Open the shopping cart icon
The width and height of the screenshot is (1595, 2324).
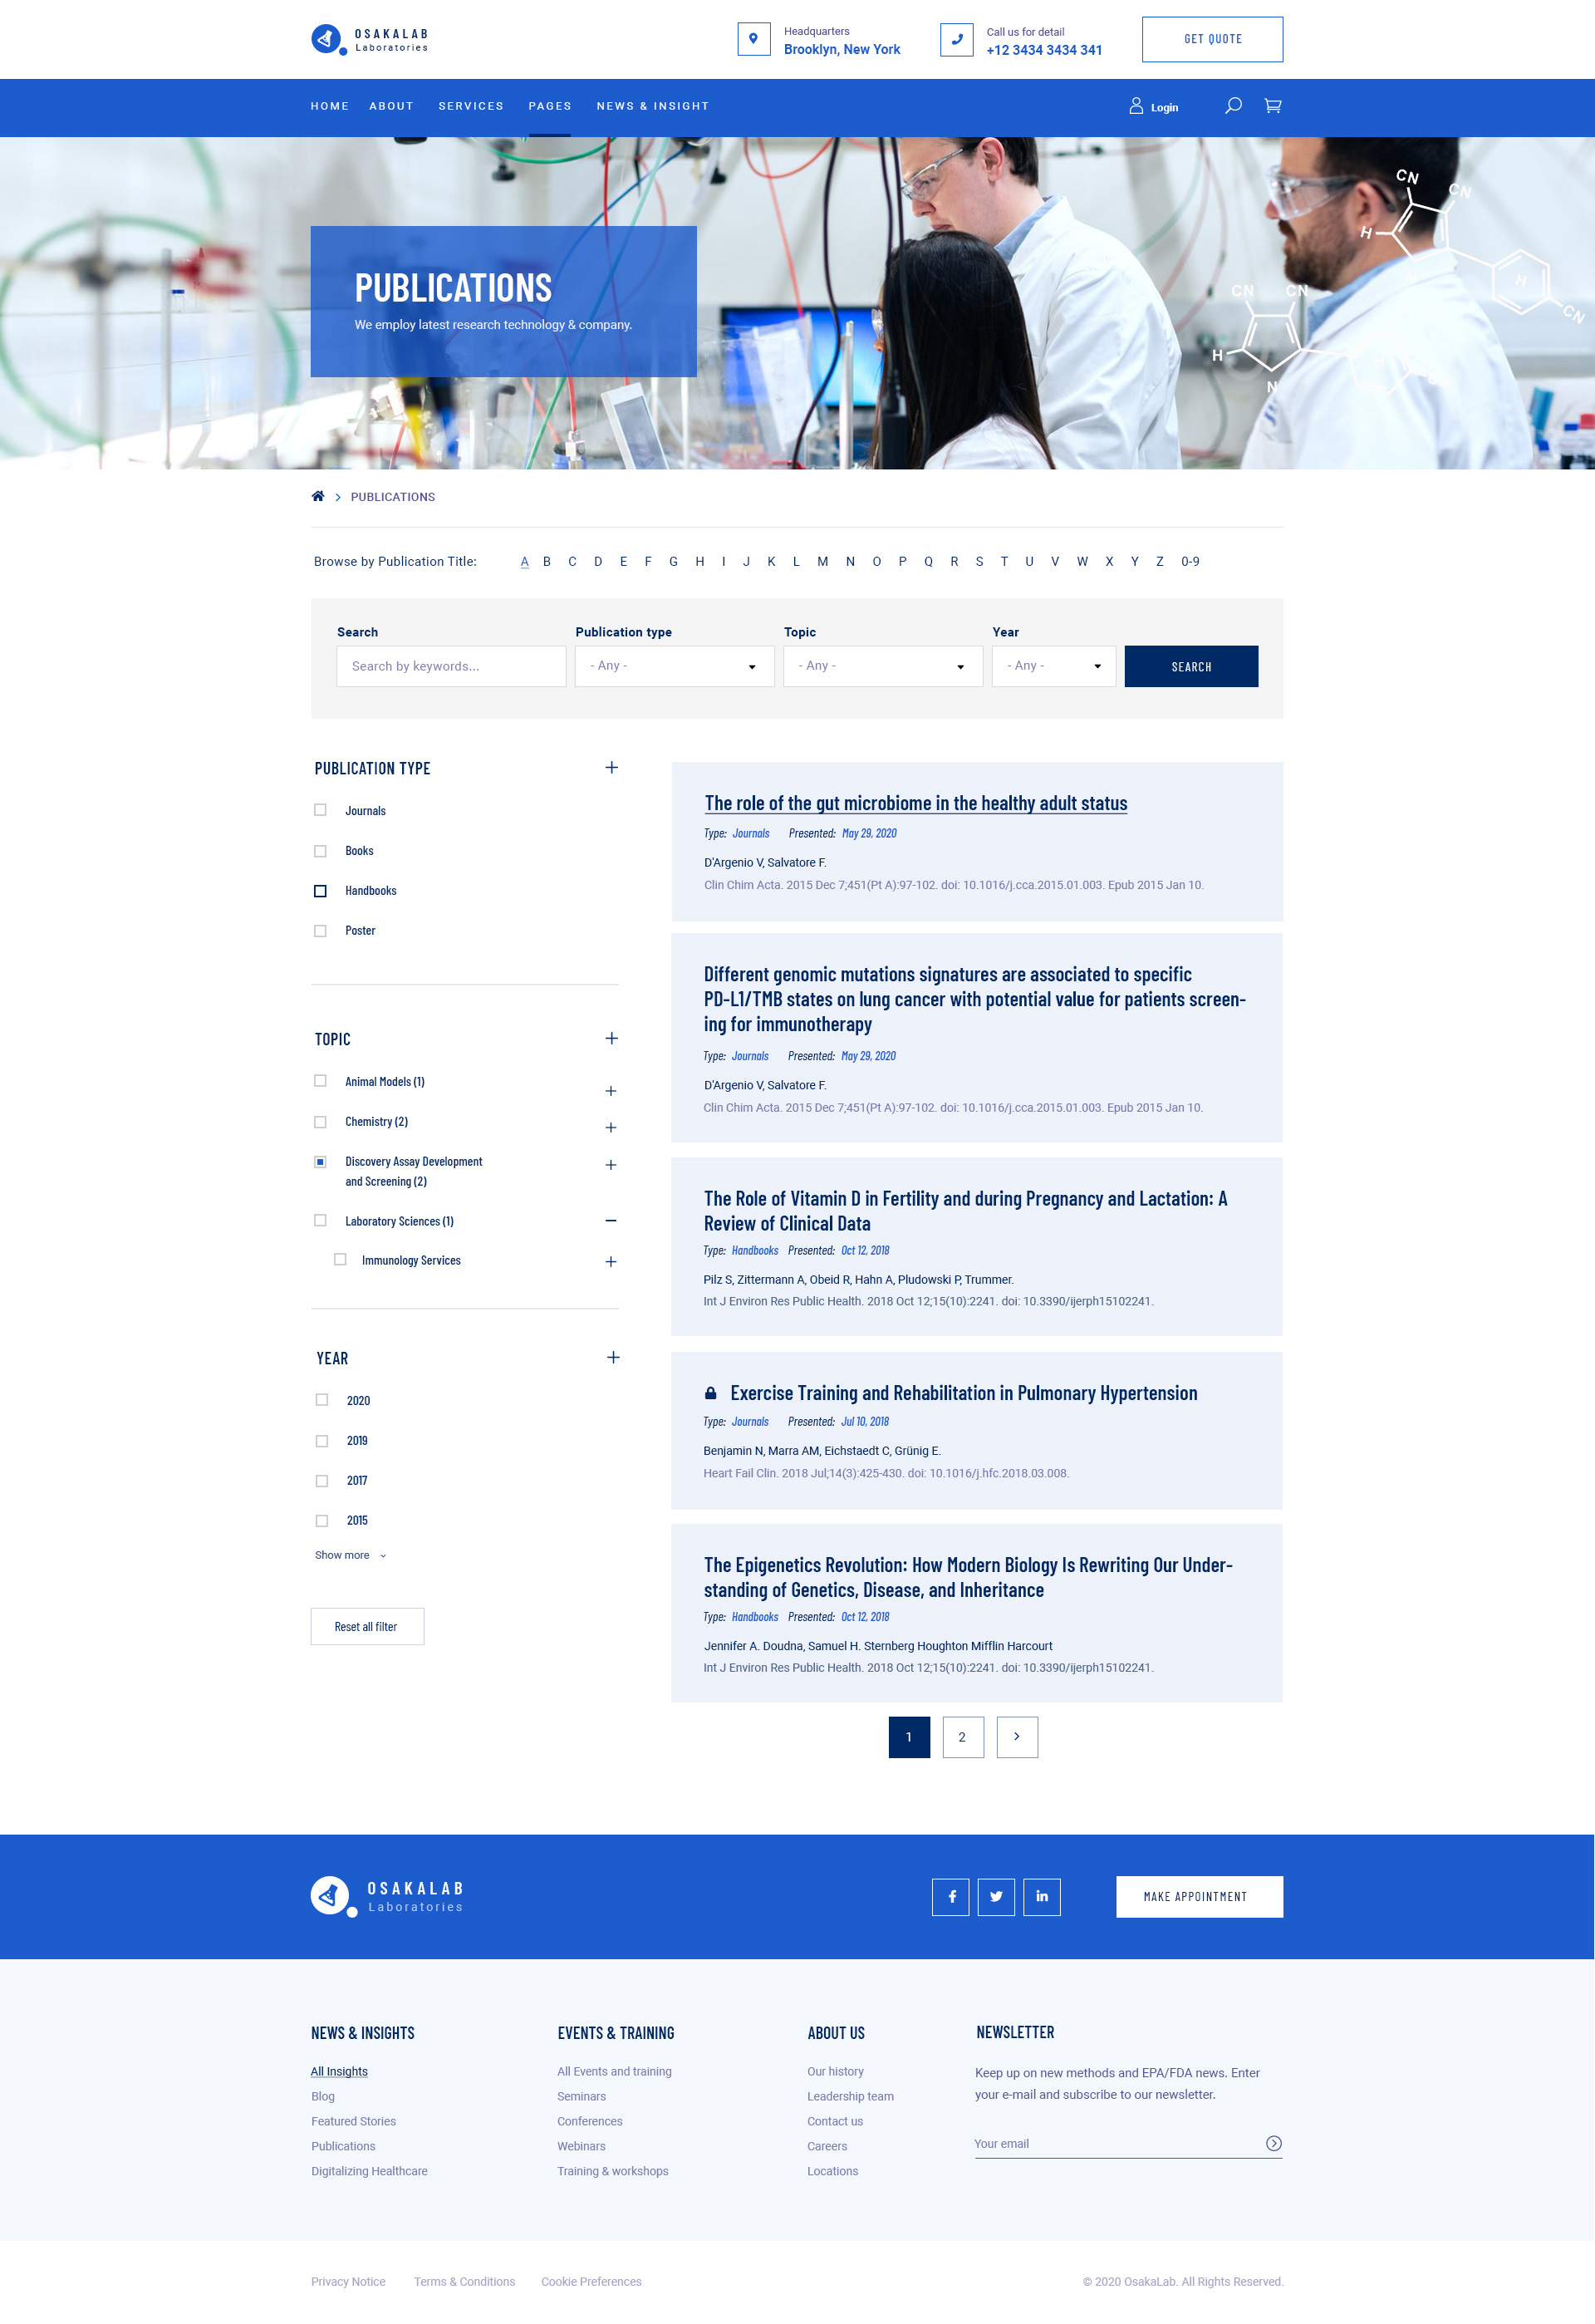(1272, 105)
